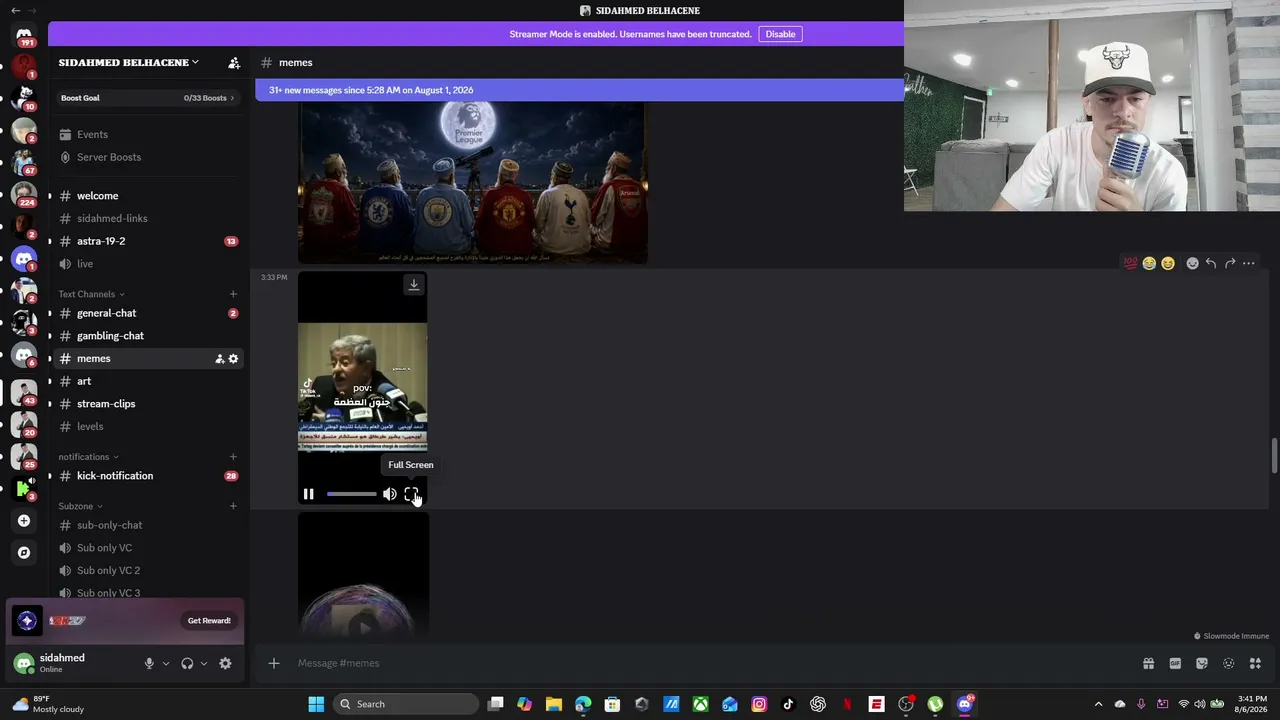1280x720 pixels.
Task: React with the 100 emoji
Action: click(x=1131, y=263)
